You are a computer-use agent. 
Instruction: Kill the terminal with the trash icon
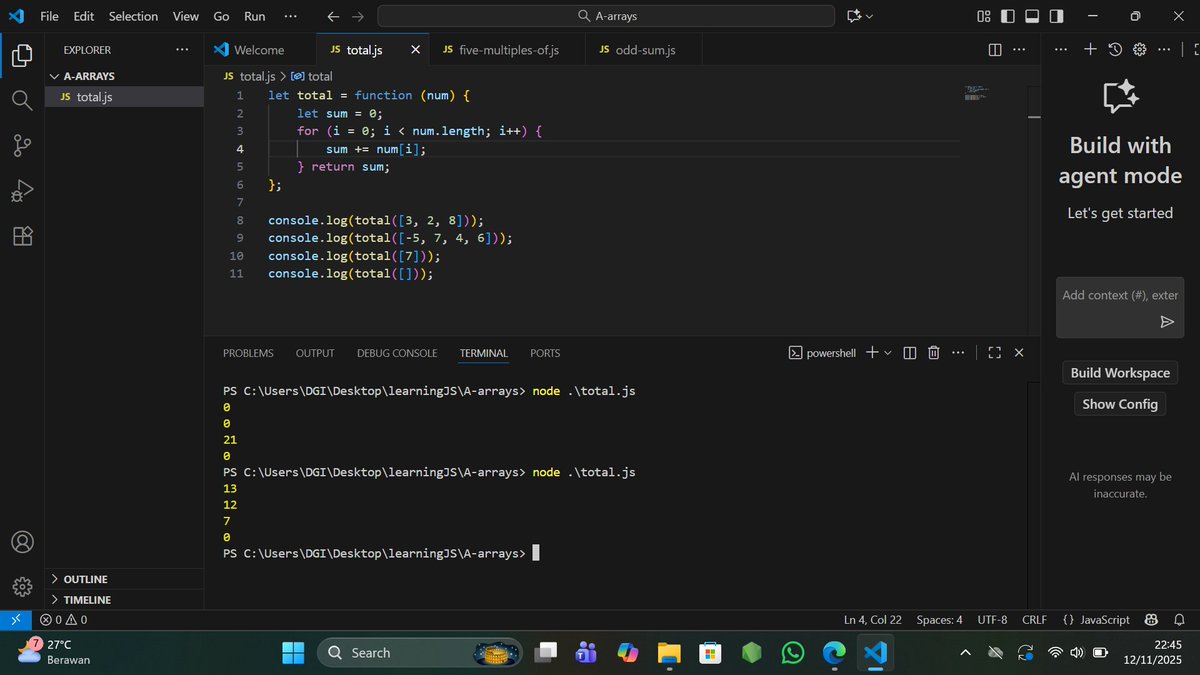pyautogui.click(x=933, y=352)
